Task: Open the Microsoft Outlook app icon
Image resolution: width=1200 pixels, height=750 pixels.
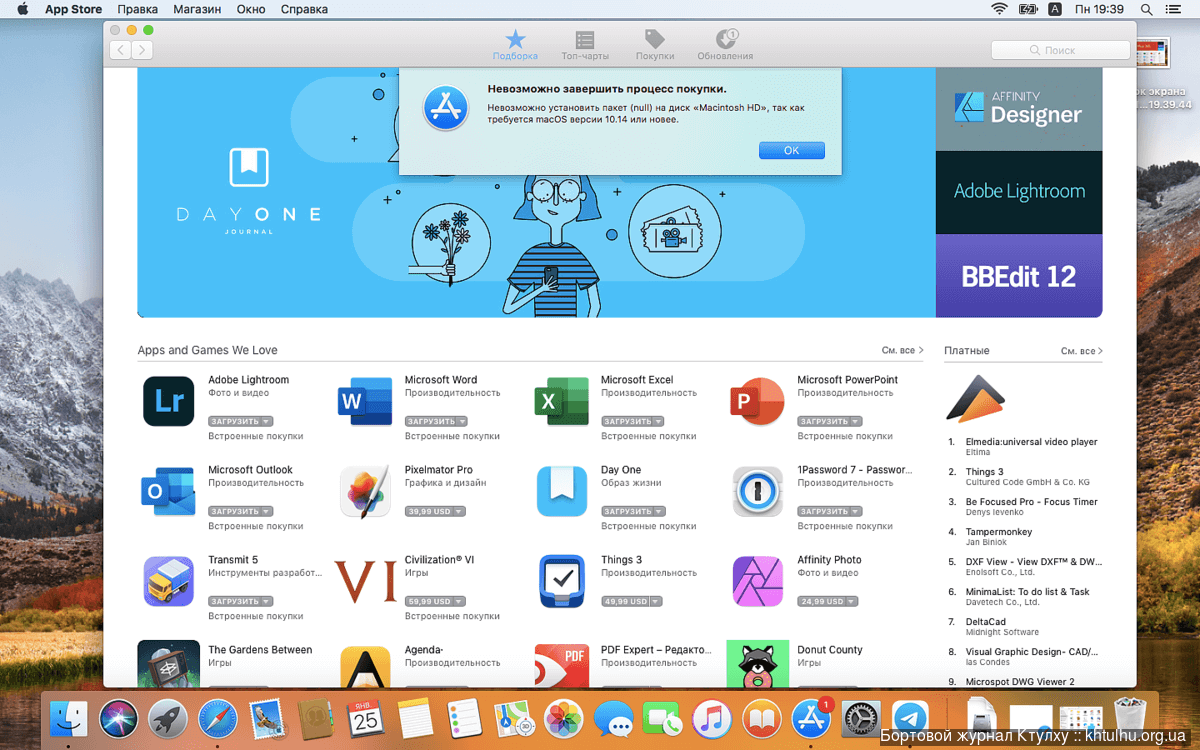Action: (x=168, y=492)
